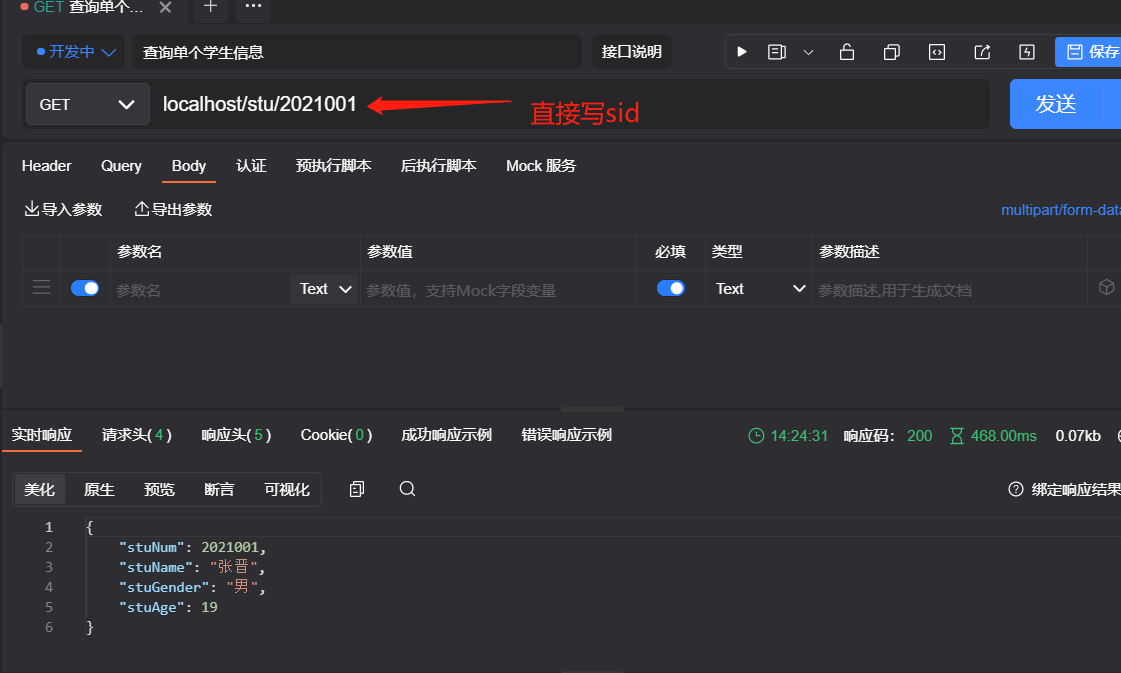The image size is (1121, 673).
Task: Click 导出参数 export parameters
Action: [173, 210]
